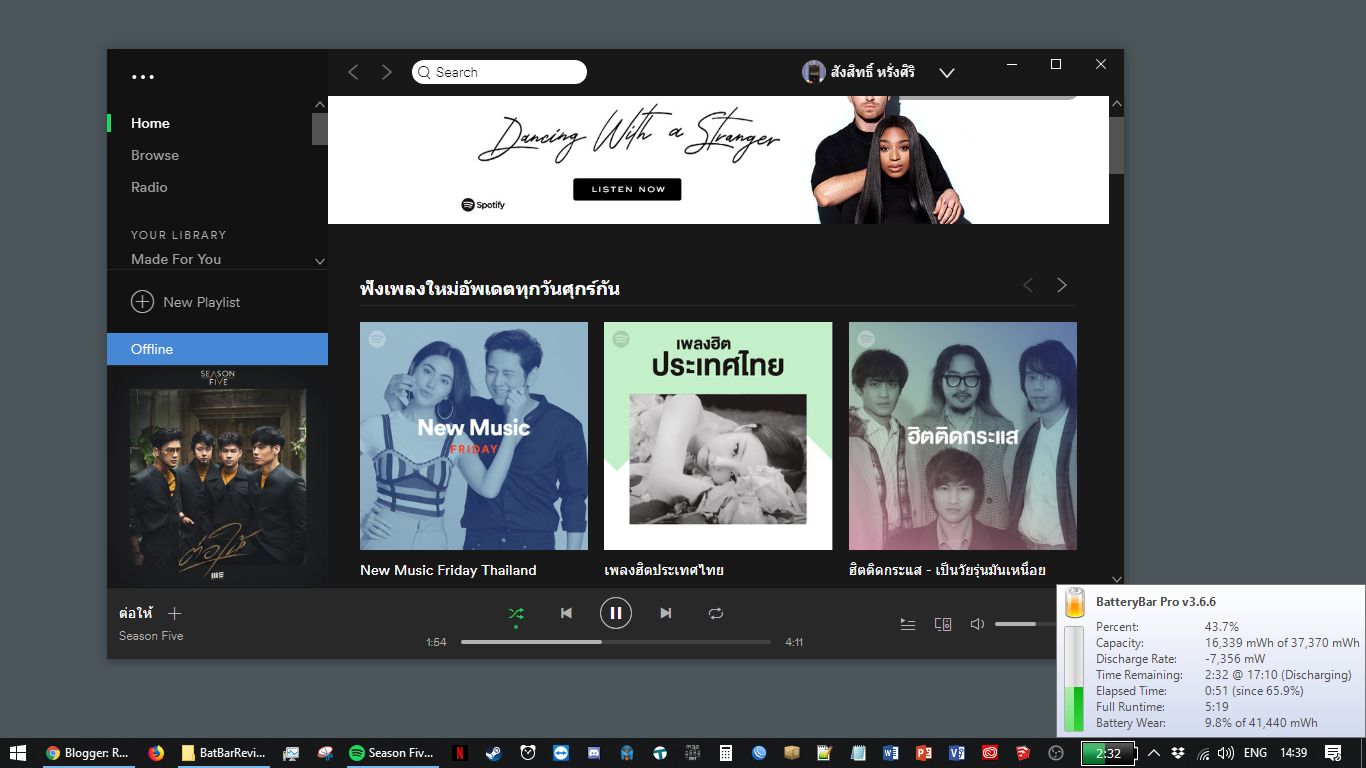Show the next playlists in the carousel

coord(1062,285)
